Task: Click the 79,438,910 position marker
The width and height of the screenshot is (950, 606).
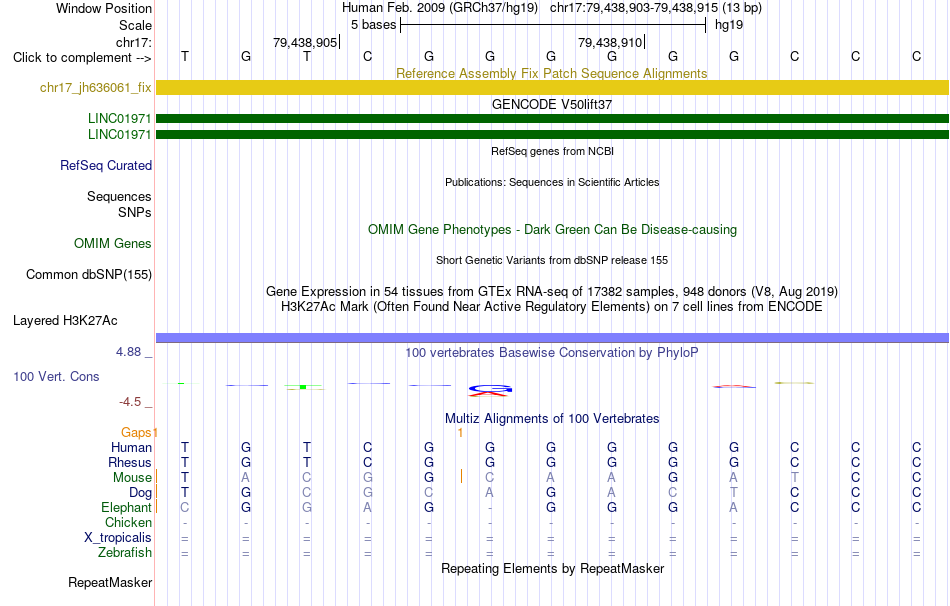Action: coord(610,42)
